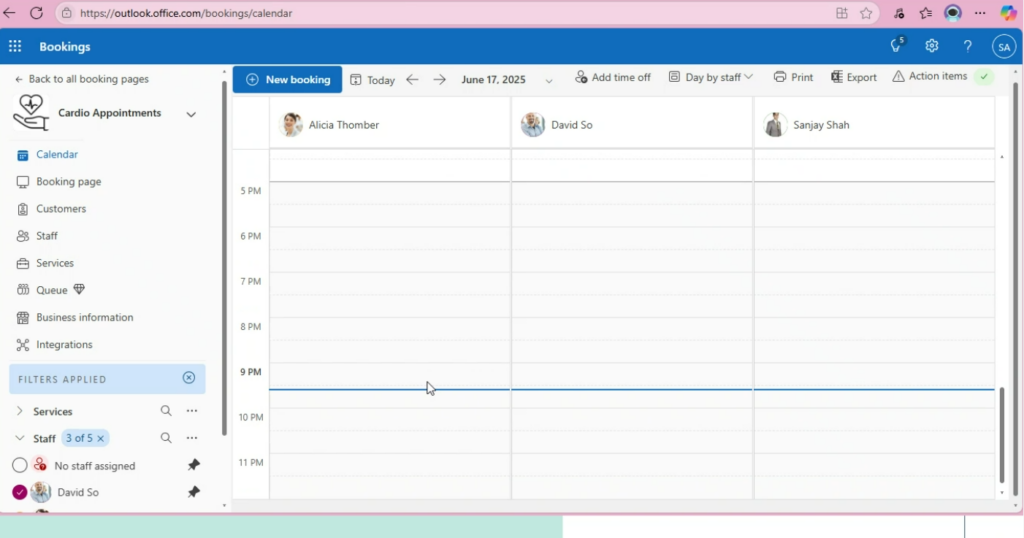
Task: Collapse the Staff filter section
Action: coord(20,438)
